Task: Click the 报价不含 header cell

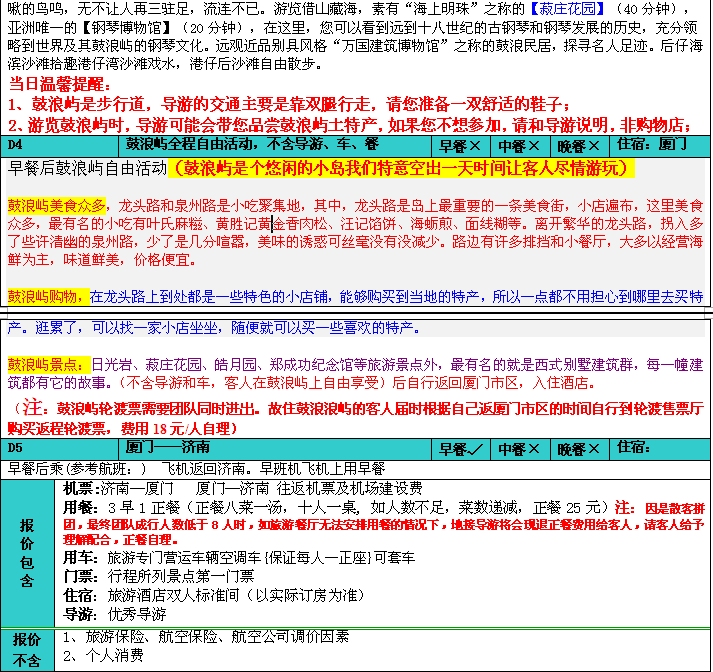Action: point(28,648)
